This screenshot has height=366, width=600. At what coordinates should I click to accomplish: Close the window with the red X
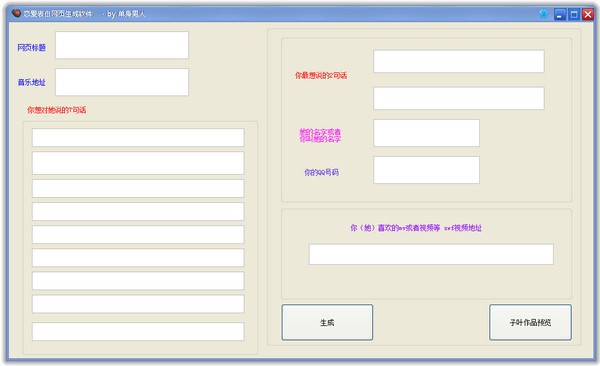[588, 15]
